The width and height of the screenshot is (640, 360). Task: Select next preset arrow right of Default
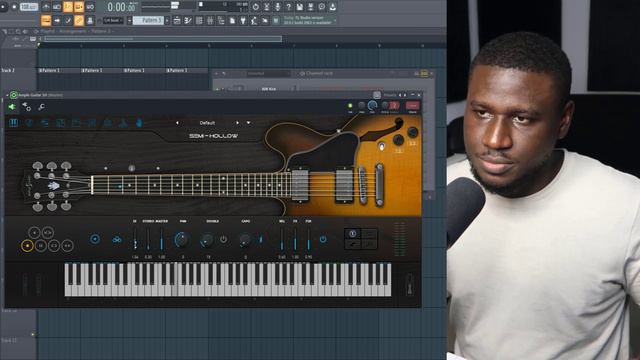point(238,123)
